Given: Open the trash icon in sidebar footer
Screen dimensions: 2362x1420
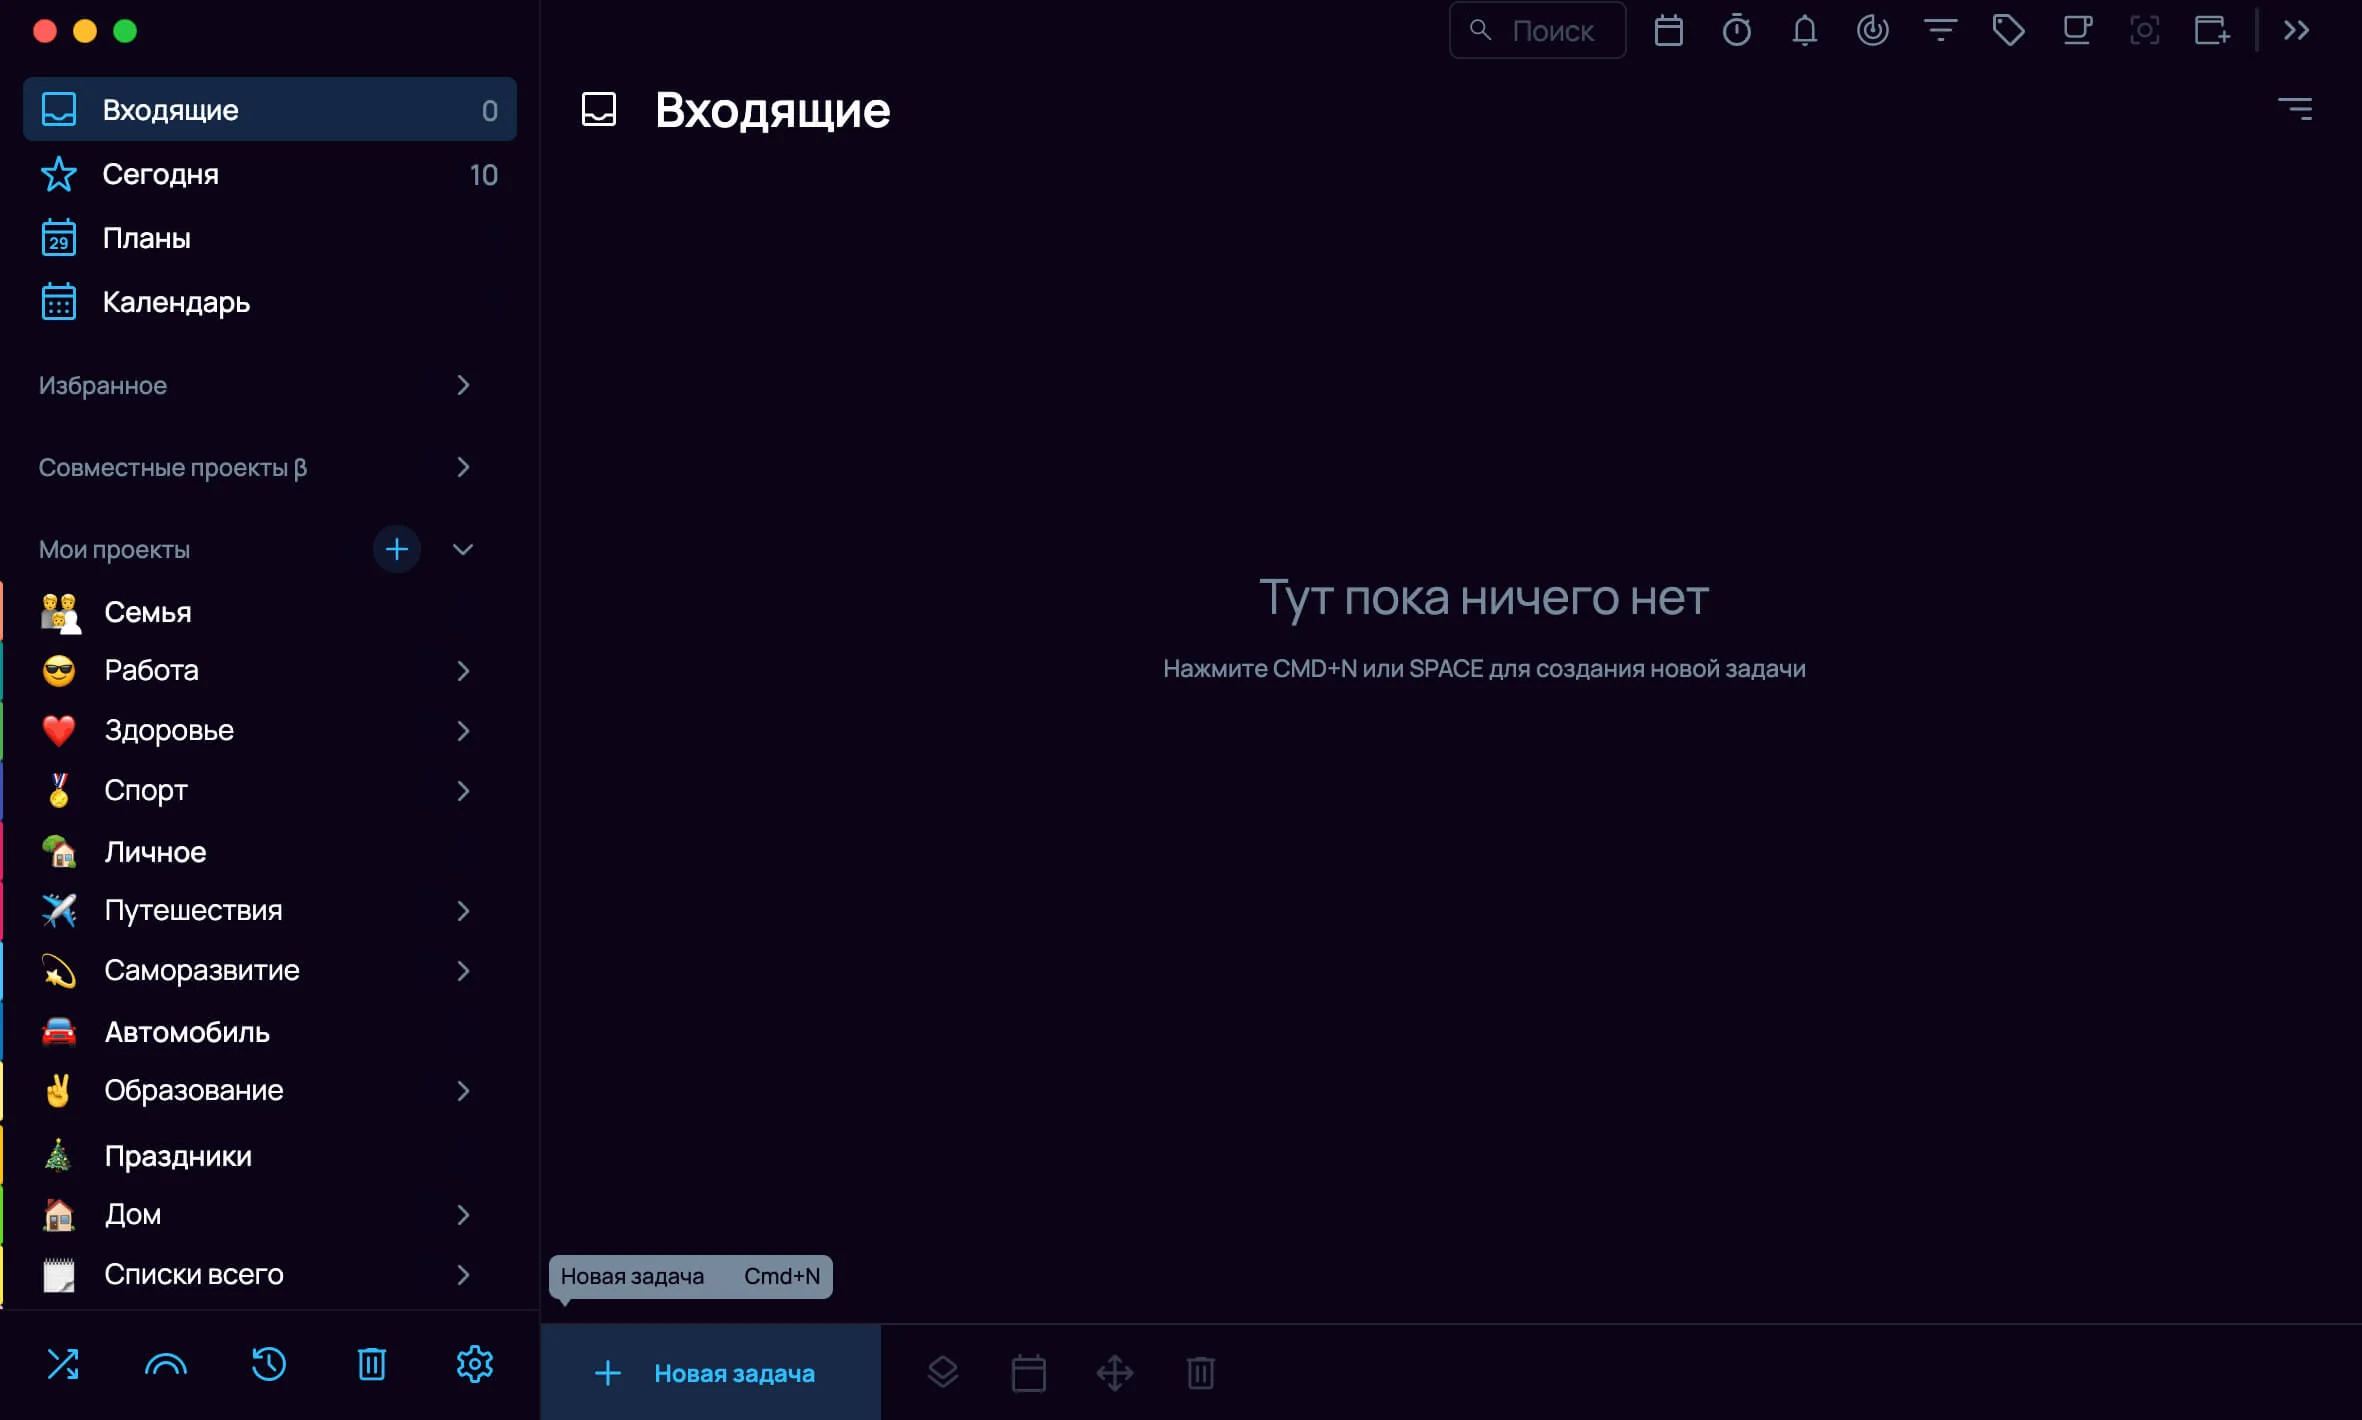Looking at the screenshot, I should pos(371,1364).
